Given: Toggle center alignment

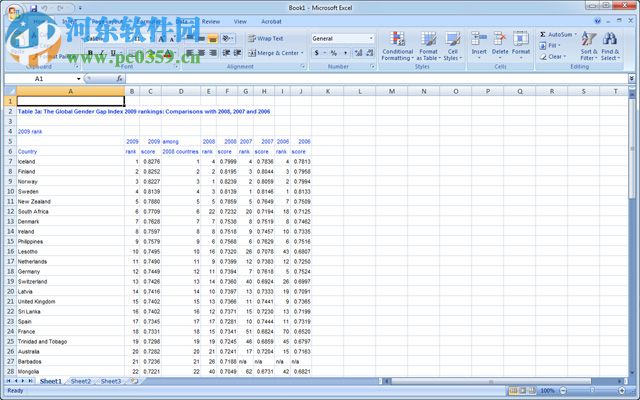Looking at the screenshot, I should (x=201, y=53).
